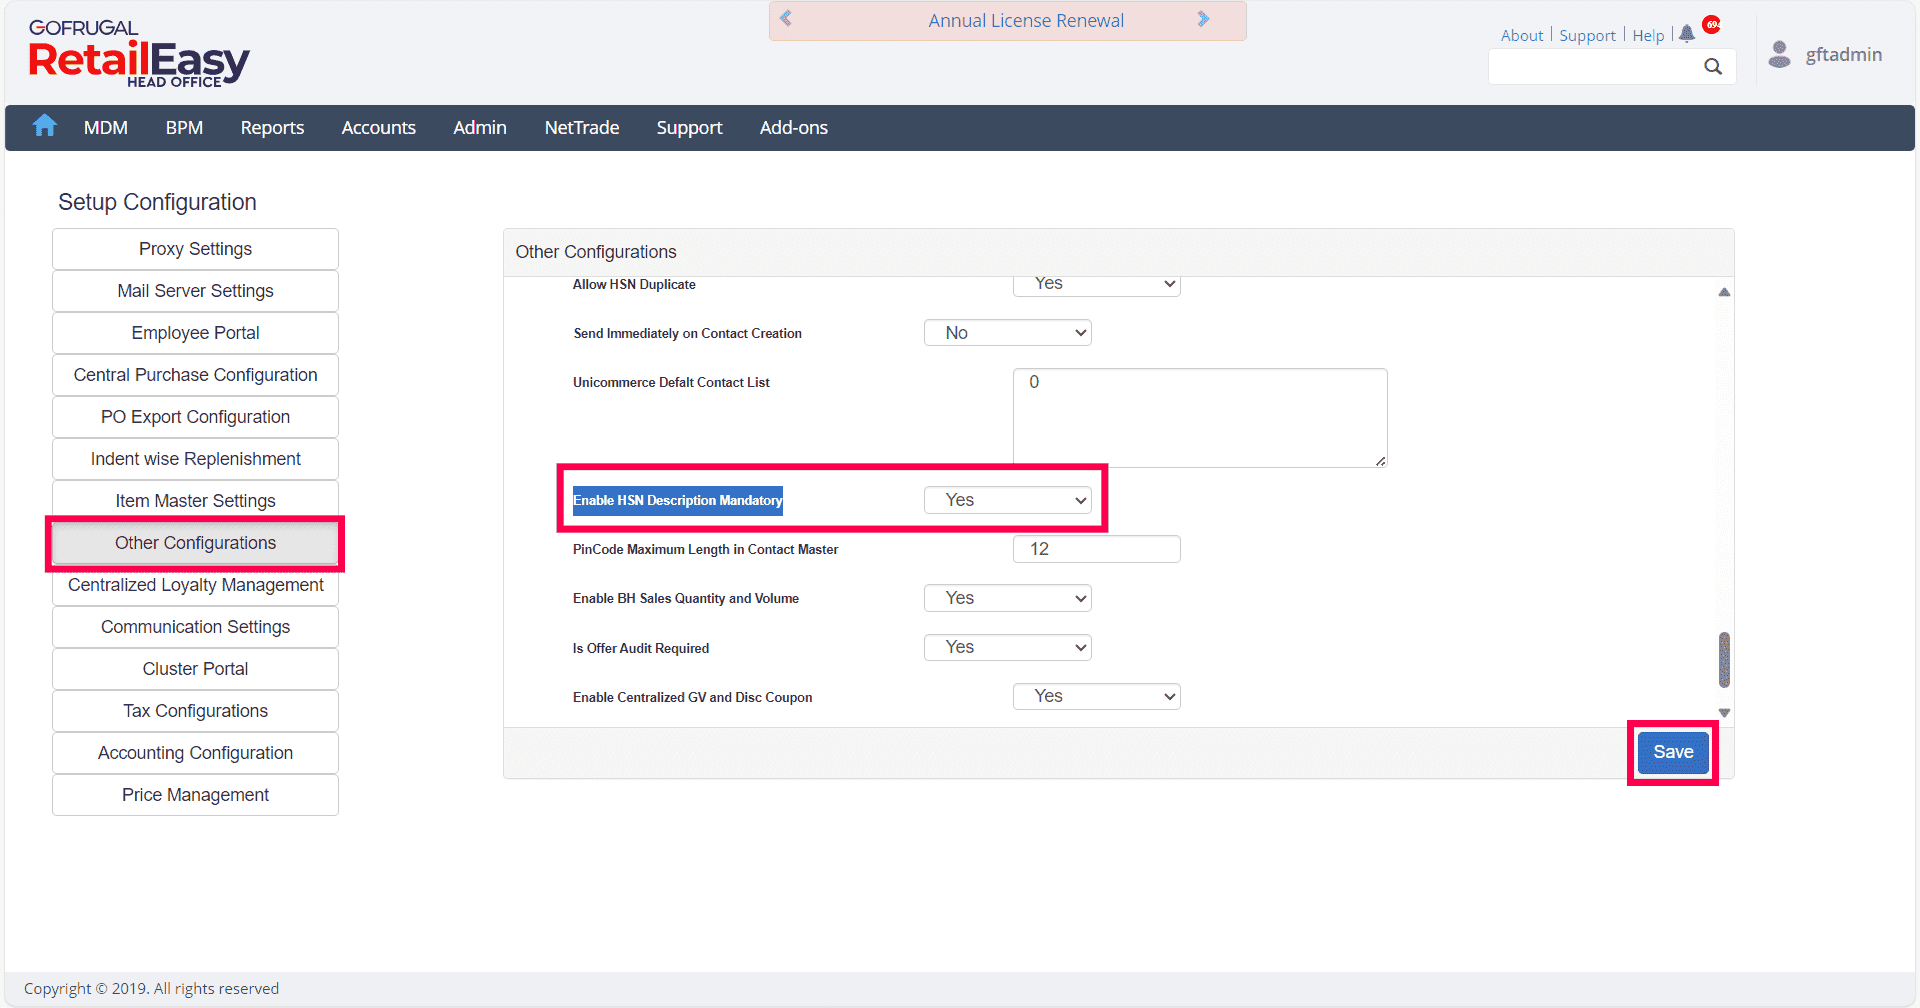Click the gftadmin username text

coord(1843,54)
